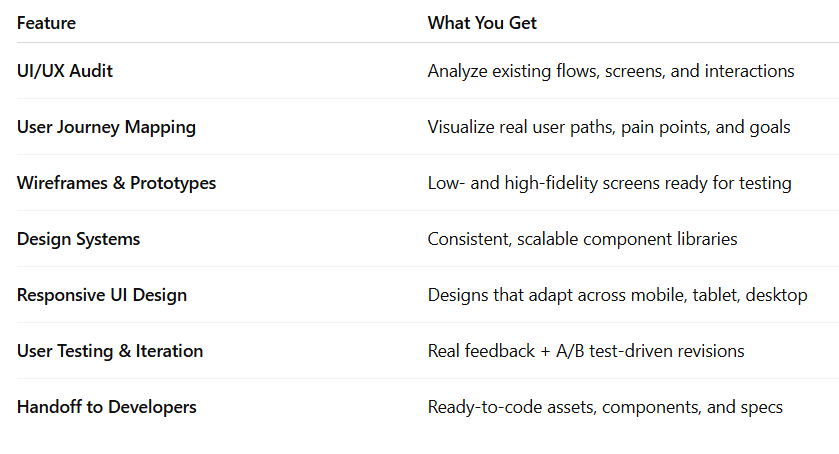839x454 pixels.
Task: Click the word "Prototypes" in the table
Action: [x=174, y=183]
